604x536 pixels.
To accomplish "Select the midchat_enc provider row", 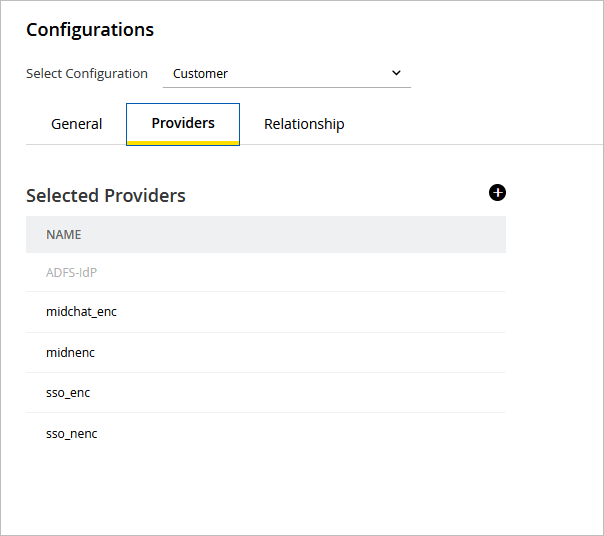I will click(x=266, y=312).
